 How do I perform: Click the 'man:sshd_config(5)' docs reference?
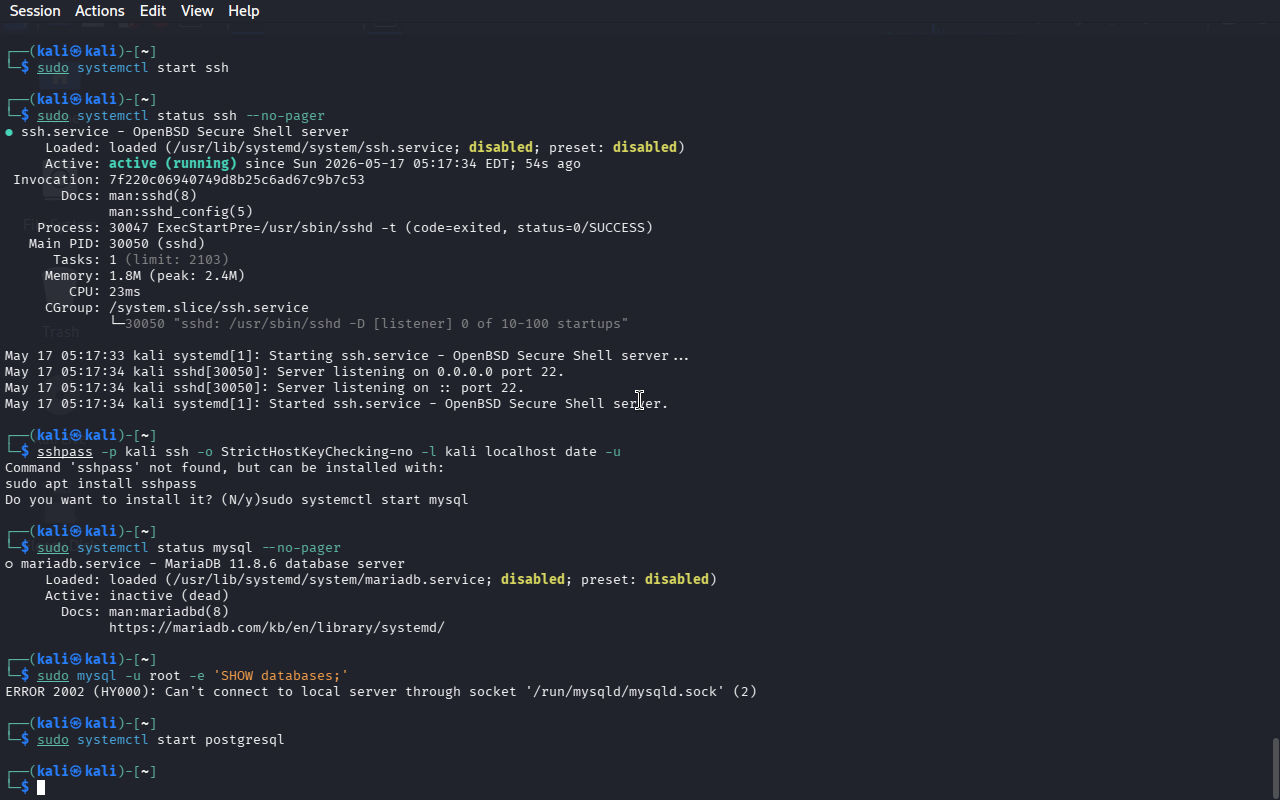(x=181, y=212)
